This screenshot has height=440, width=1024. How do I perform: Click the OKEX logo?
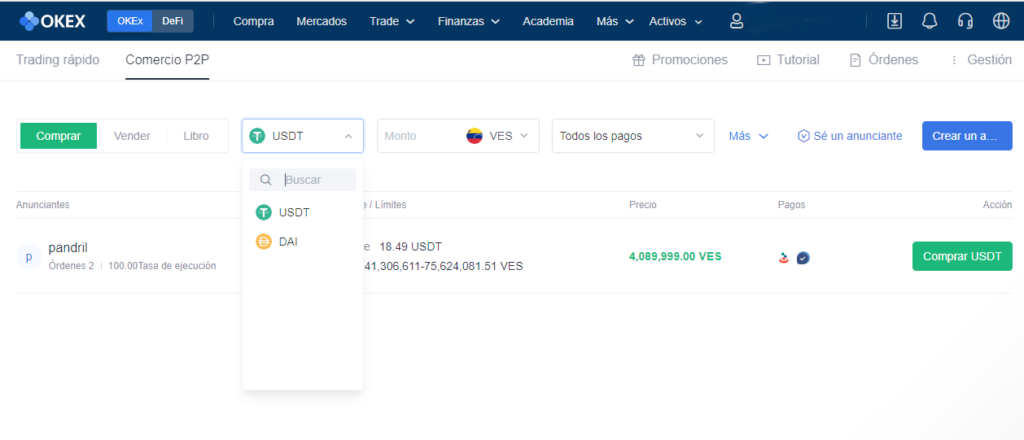click(53, 21)
